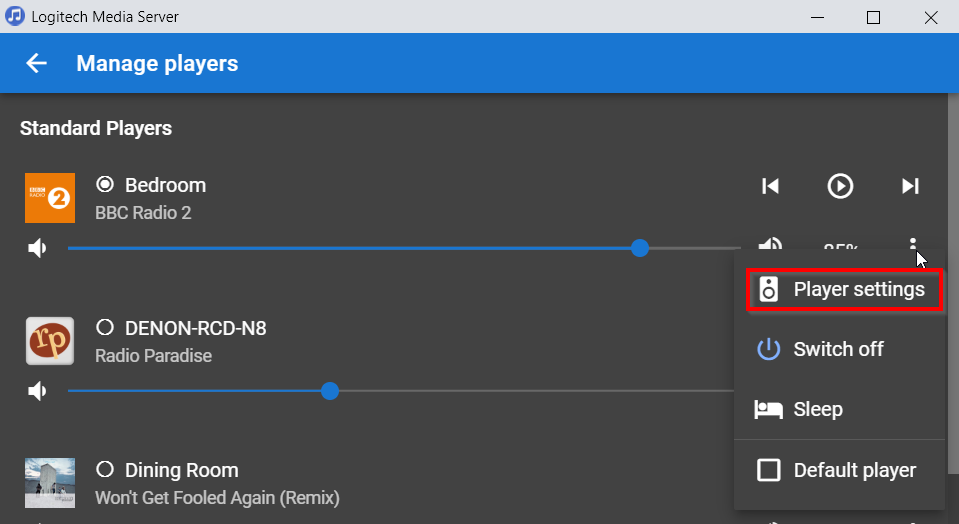Image resolution: width=959 pixels, height=524 pixels.
Task: Tick the Default player checkbox
Action: [768, 470]
